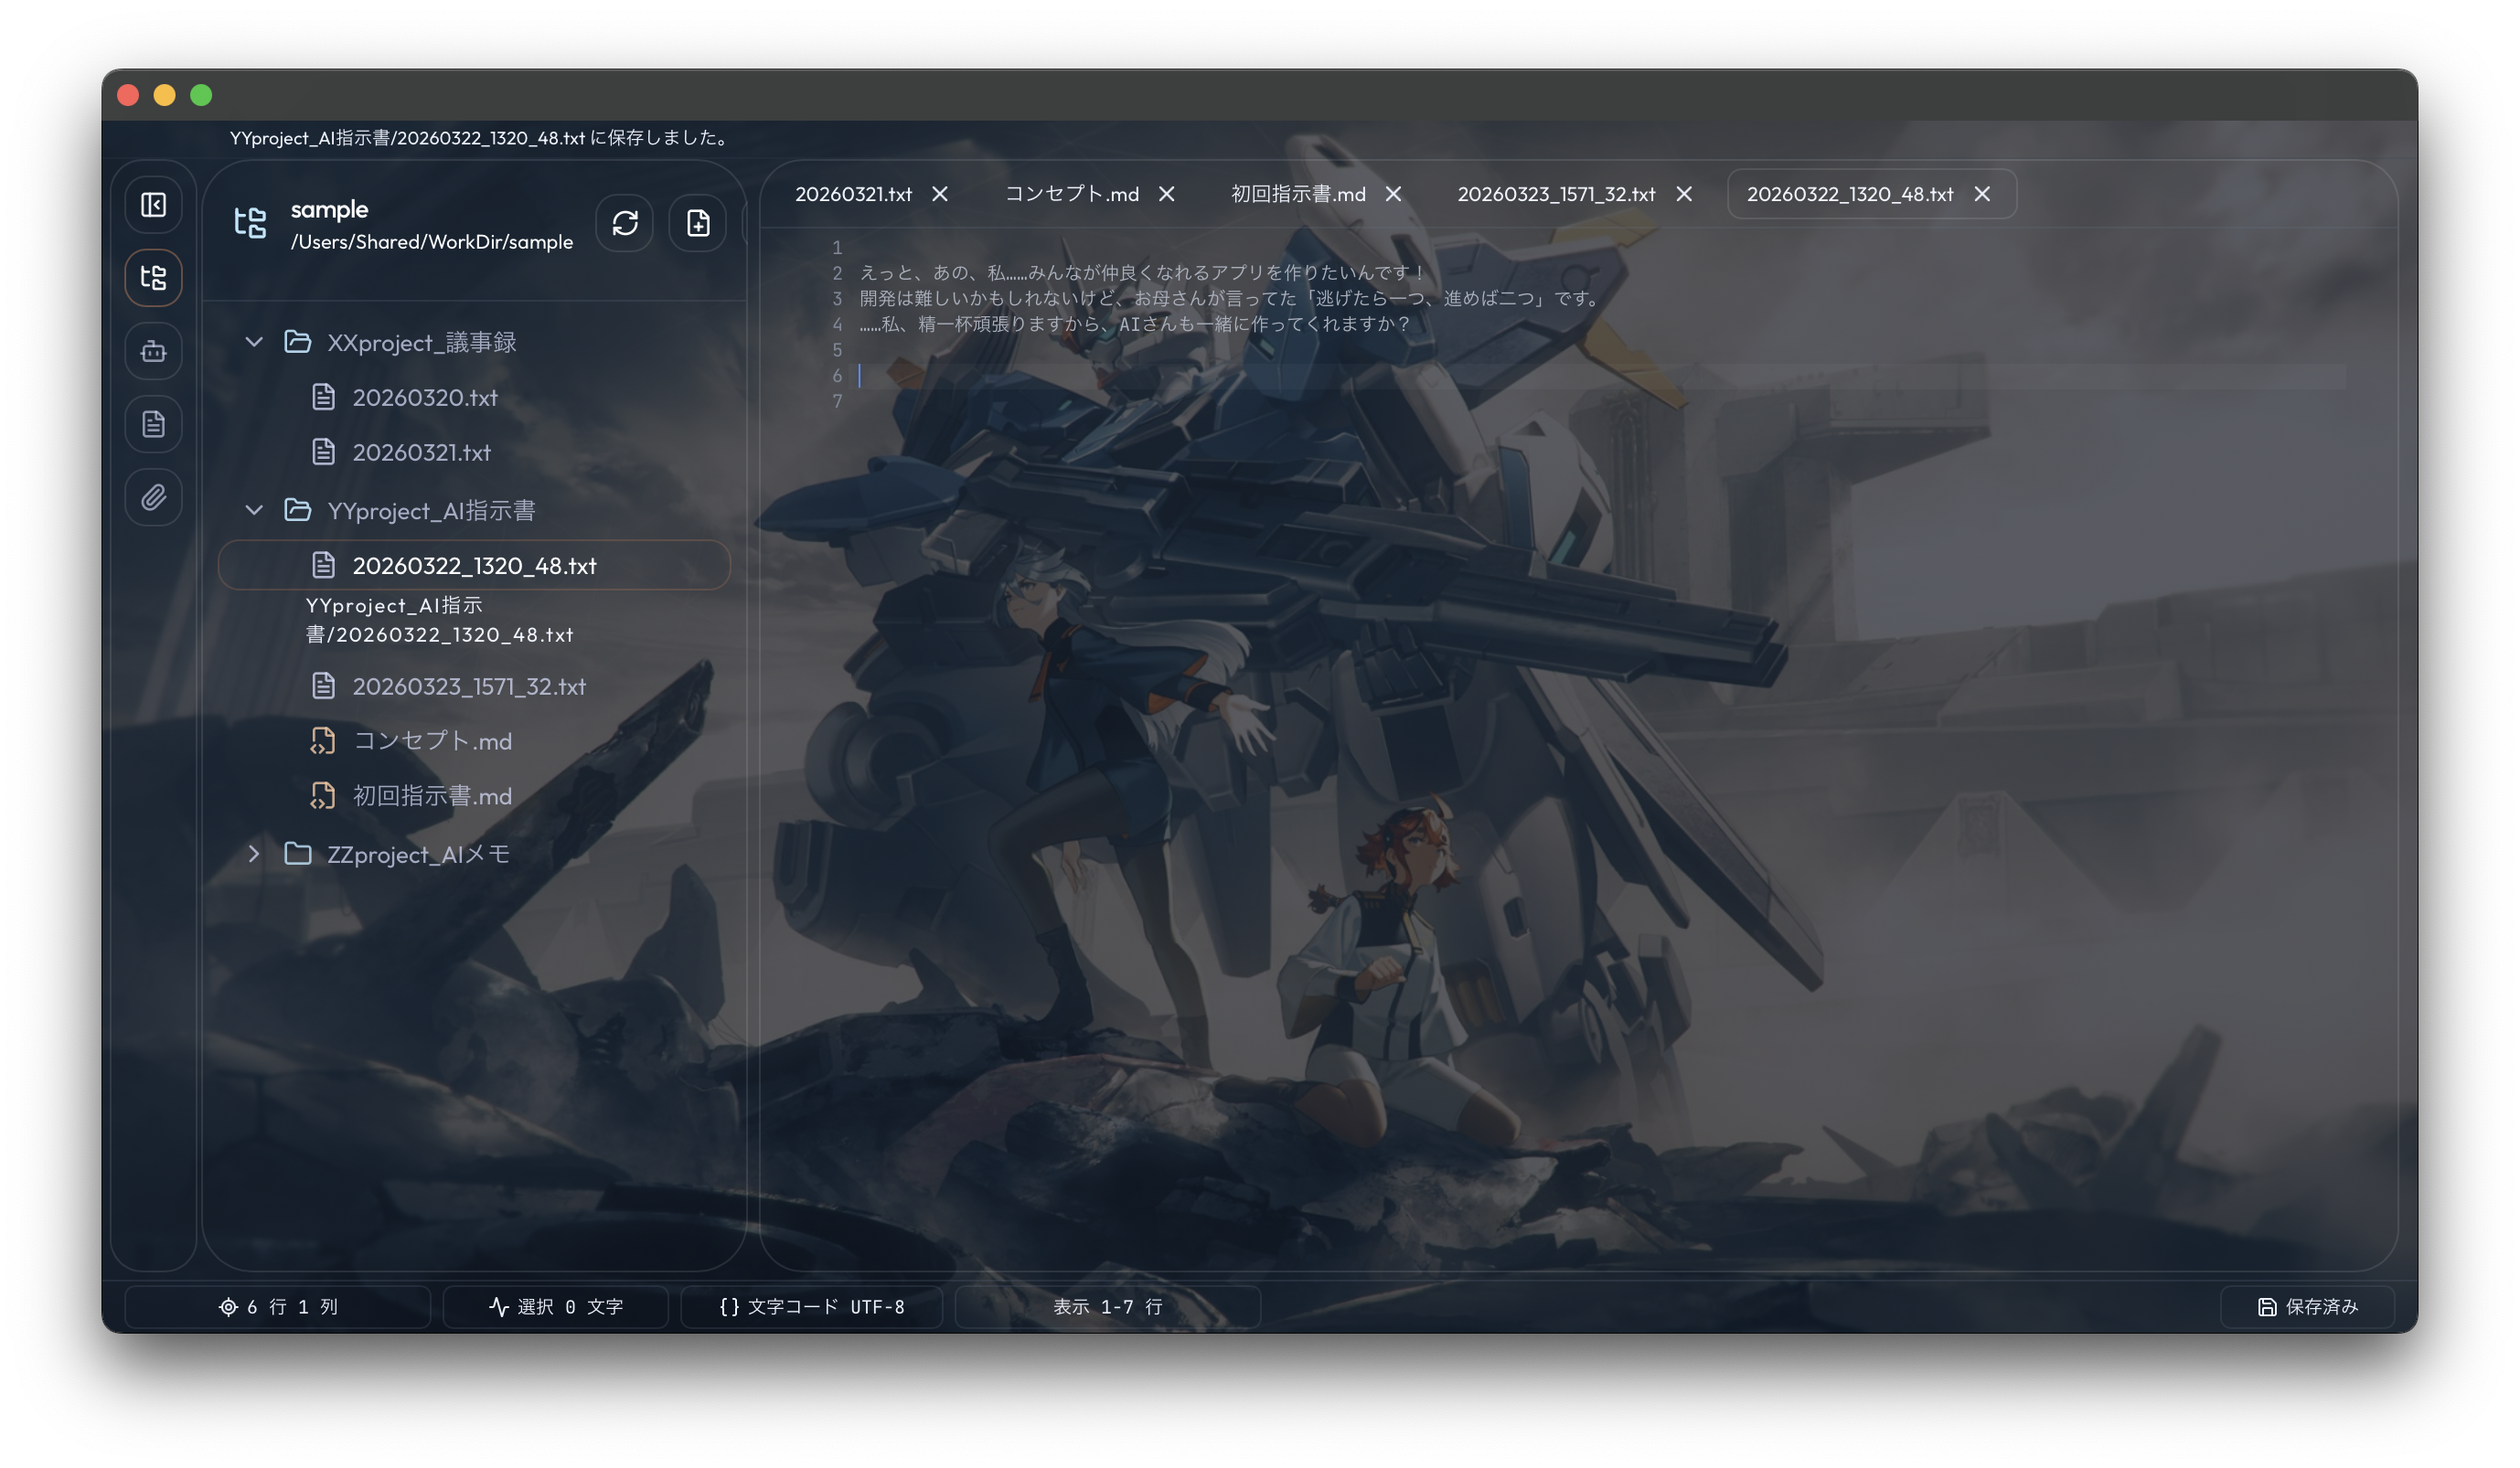Viewport: 2520px width, 1468px height.
Task: Select the file tree sidebar icon
Action: click(153, 277)
